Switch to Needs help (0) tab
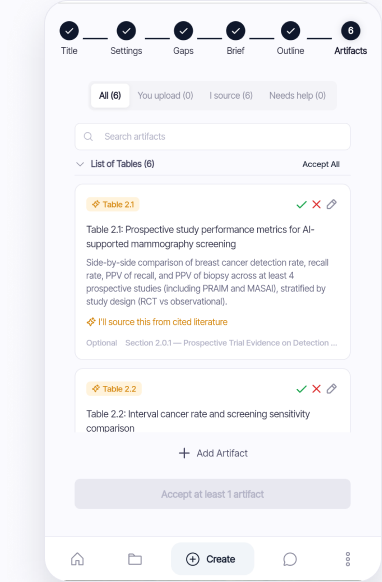This screenshot has height=582, width=382. click(297, 96)
